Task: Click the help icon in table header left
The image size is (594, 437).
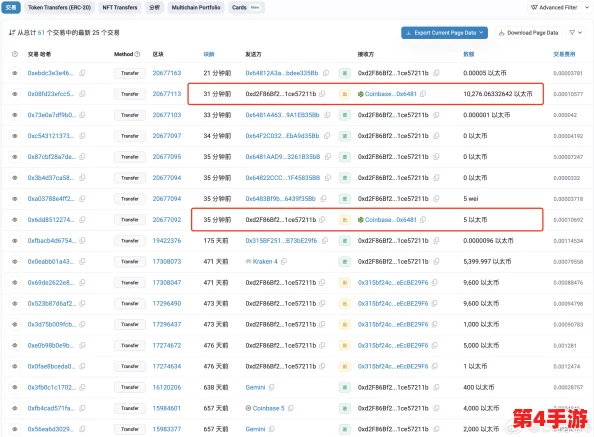Action: [15, 54]
